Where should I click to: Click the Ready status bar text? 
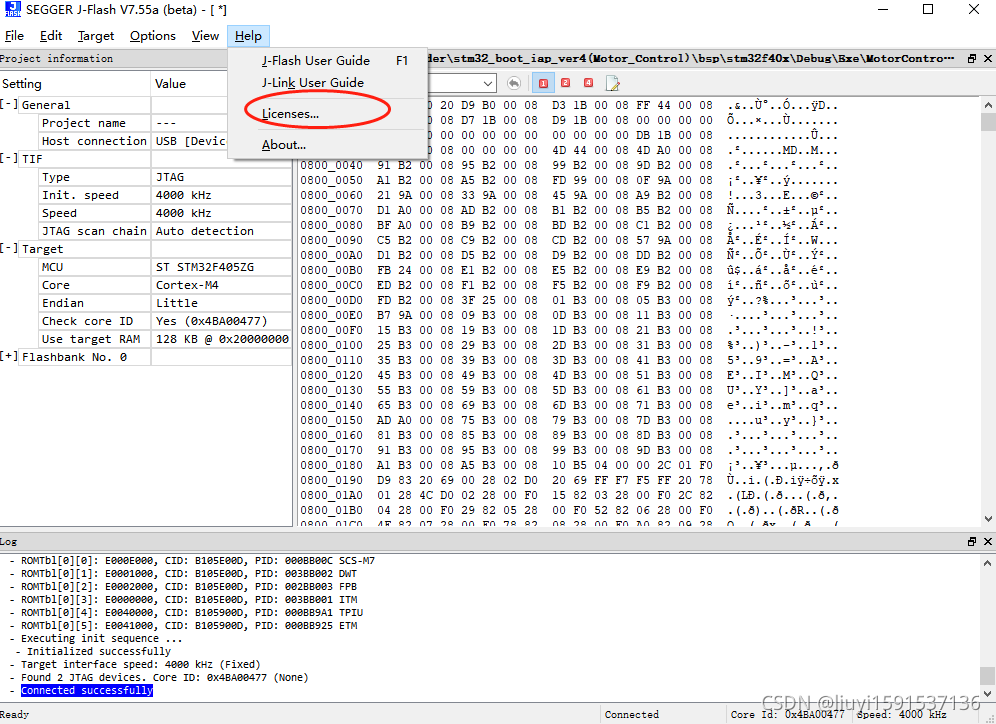(x=15, y=714)
